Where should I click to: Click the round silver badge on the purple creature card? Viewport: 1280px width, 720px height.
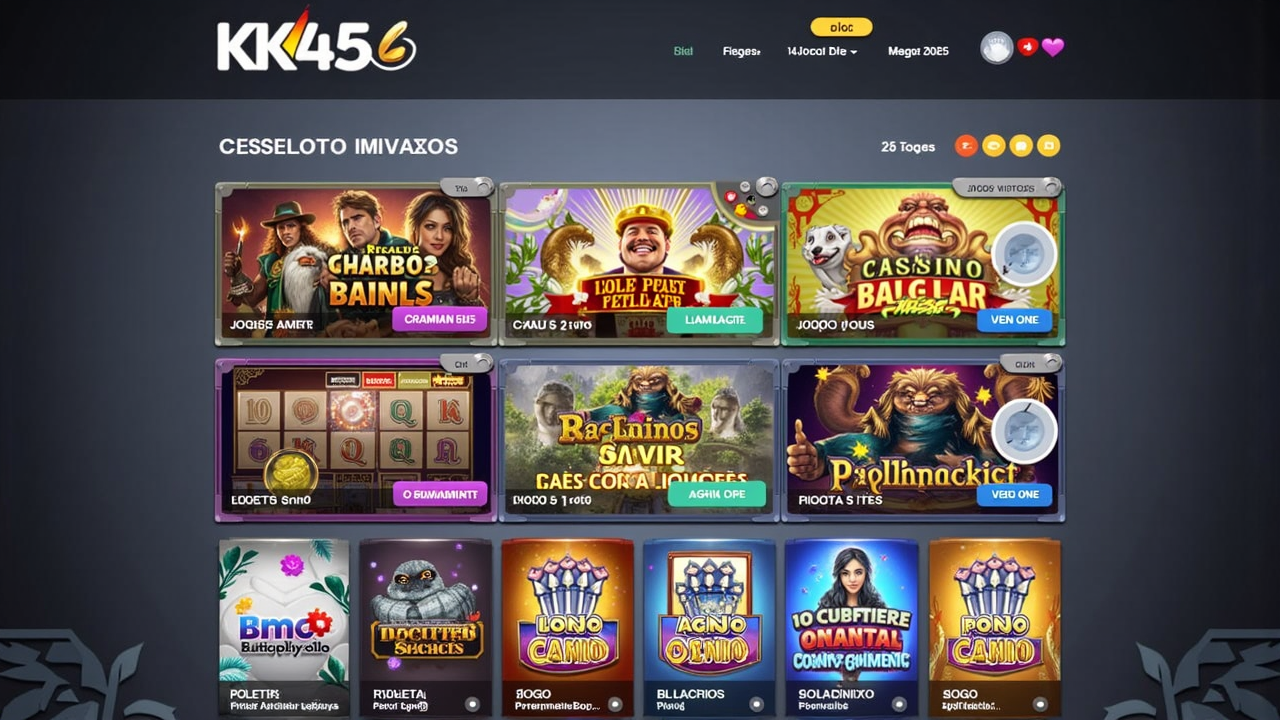tap(1024, 431)
